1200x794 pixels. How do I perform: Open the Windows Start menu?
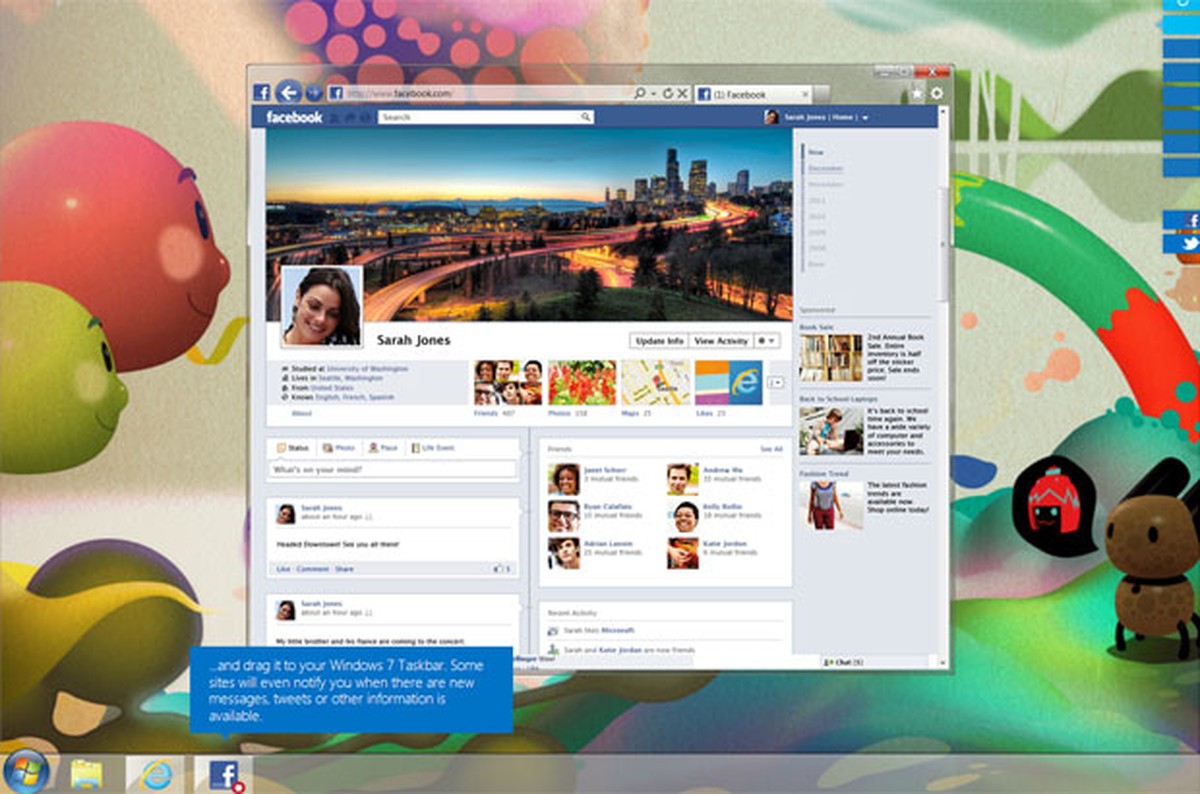pyautogui.click(x=24, y=771)
